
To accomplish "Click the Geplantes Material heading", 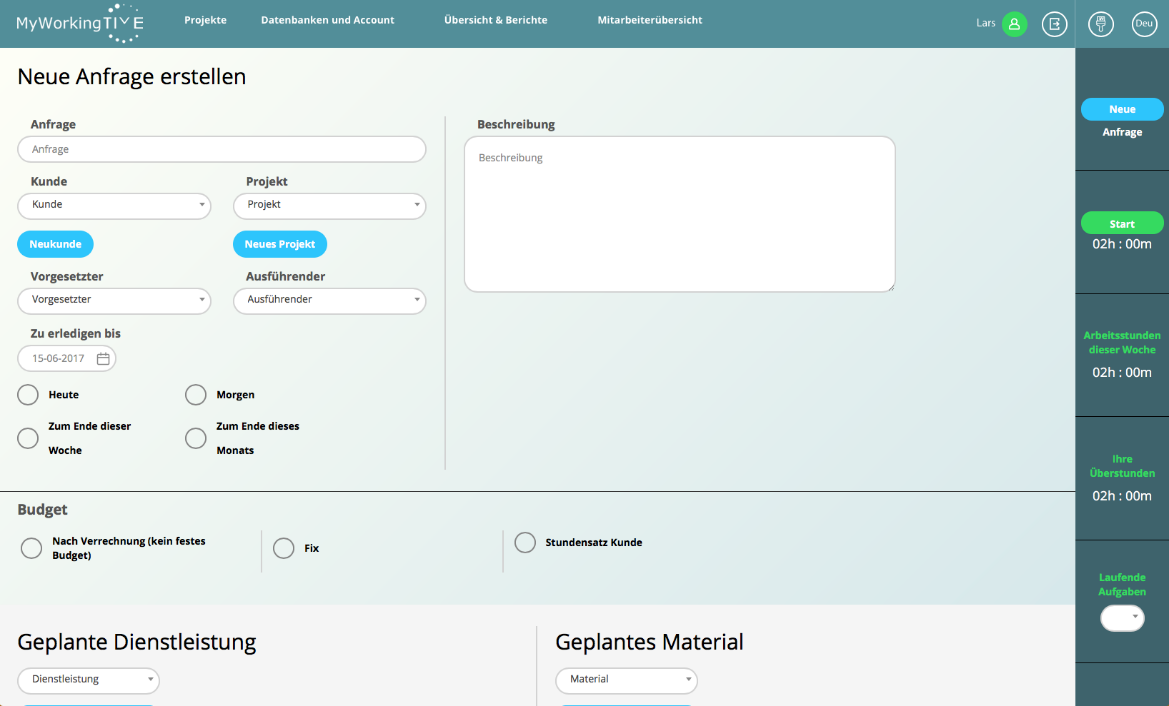I will click(x=649, y=642).
